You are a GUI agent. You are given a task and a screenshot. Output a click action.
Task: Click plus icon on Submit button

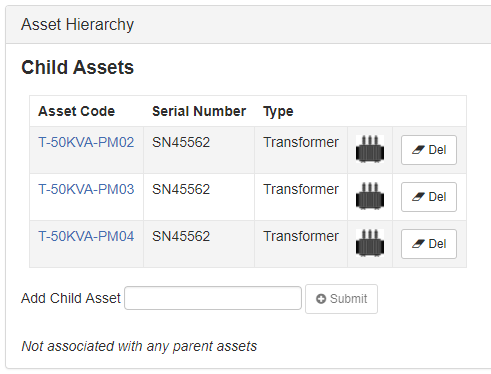coord(321,299)
